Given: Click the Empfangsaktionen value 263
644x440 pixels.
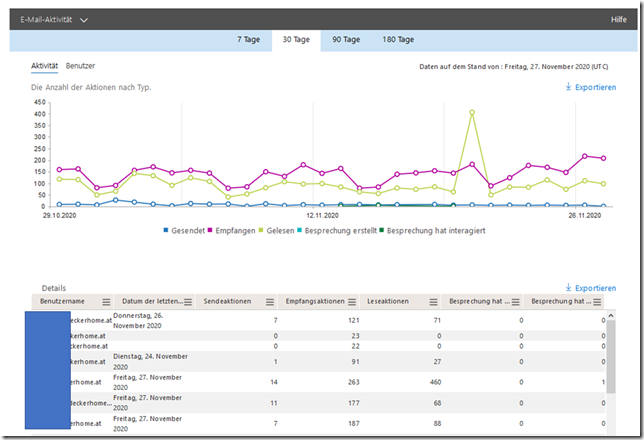Looking at the screenshot, I should [354, 382].
